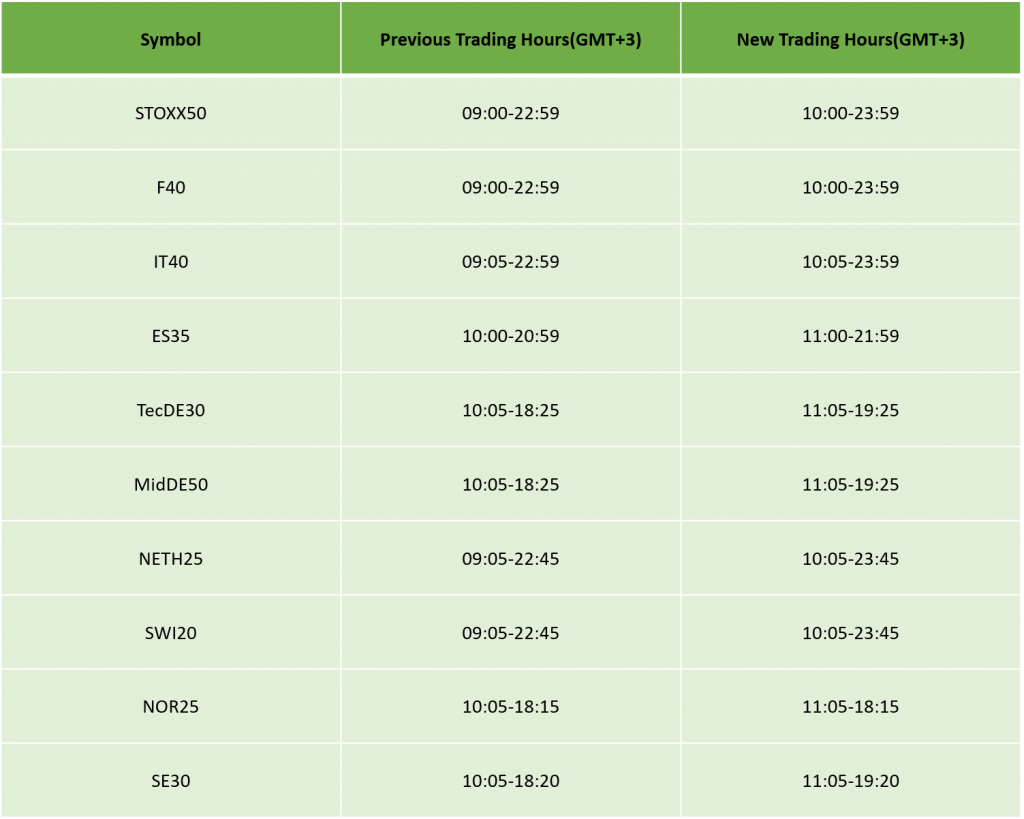
Task: Select the IT40 symbol cell
Action: click(x=170, y=262)
